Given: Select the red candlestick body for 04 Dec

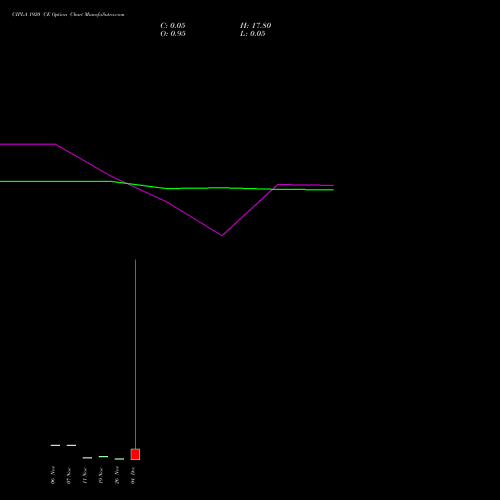Looking at the screenshot, I should pos(135,454).
